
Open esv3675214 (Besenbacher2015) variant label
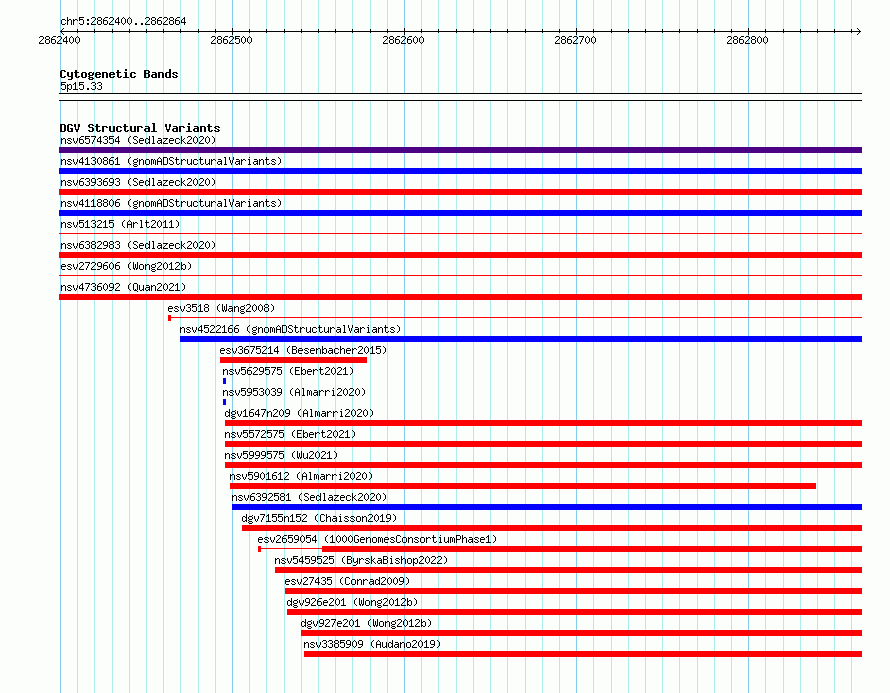(x=303, y=350)
